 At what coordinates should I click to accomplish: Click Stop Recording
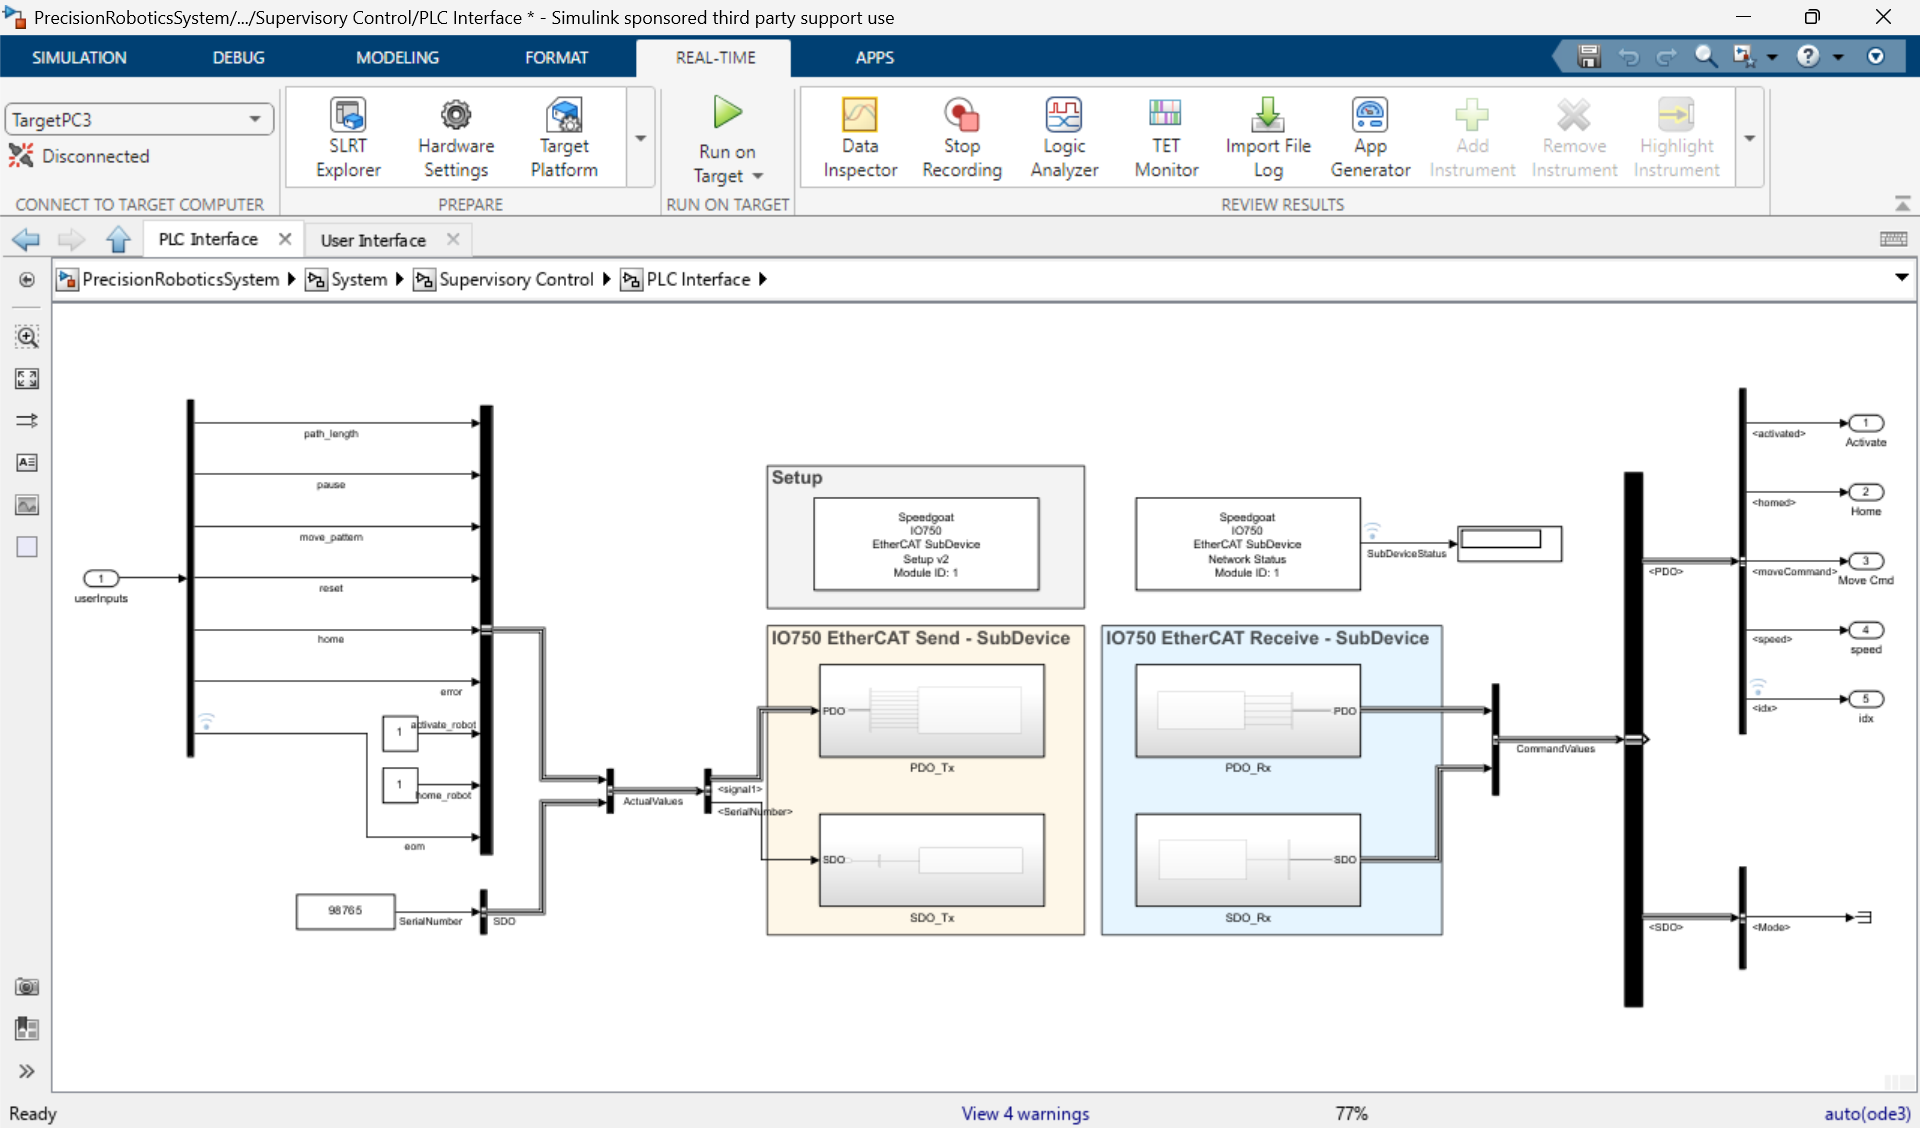pyautogui.click(x=962, y=138)
